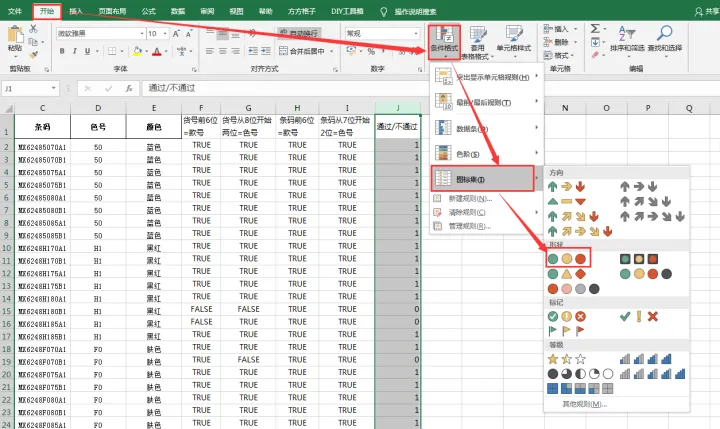The image size is (720, 429).
Task: Open the number format dropdown 常规
Action: pyautogui.click(x=416, y=34)
